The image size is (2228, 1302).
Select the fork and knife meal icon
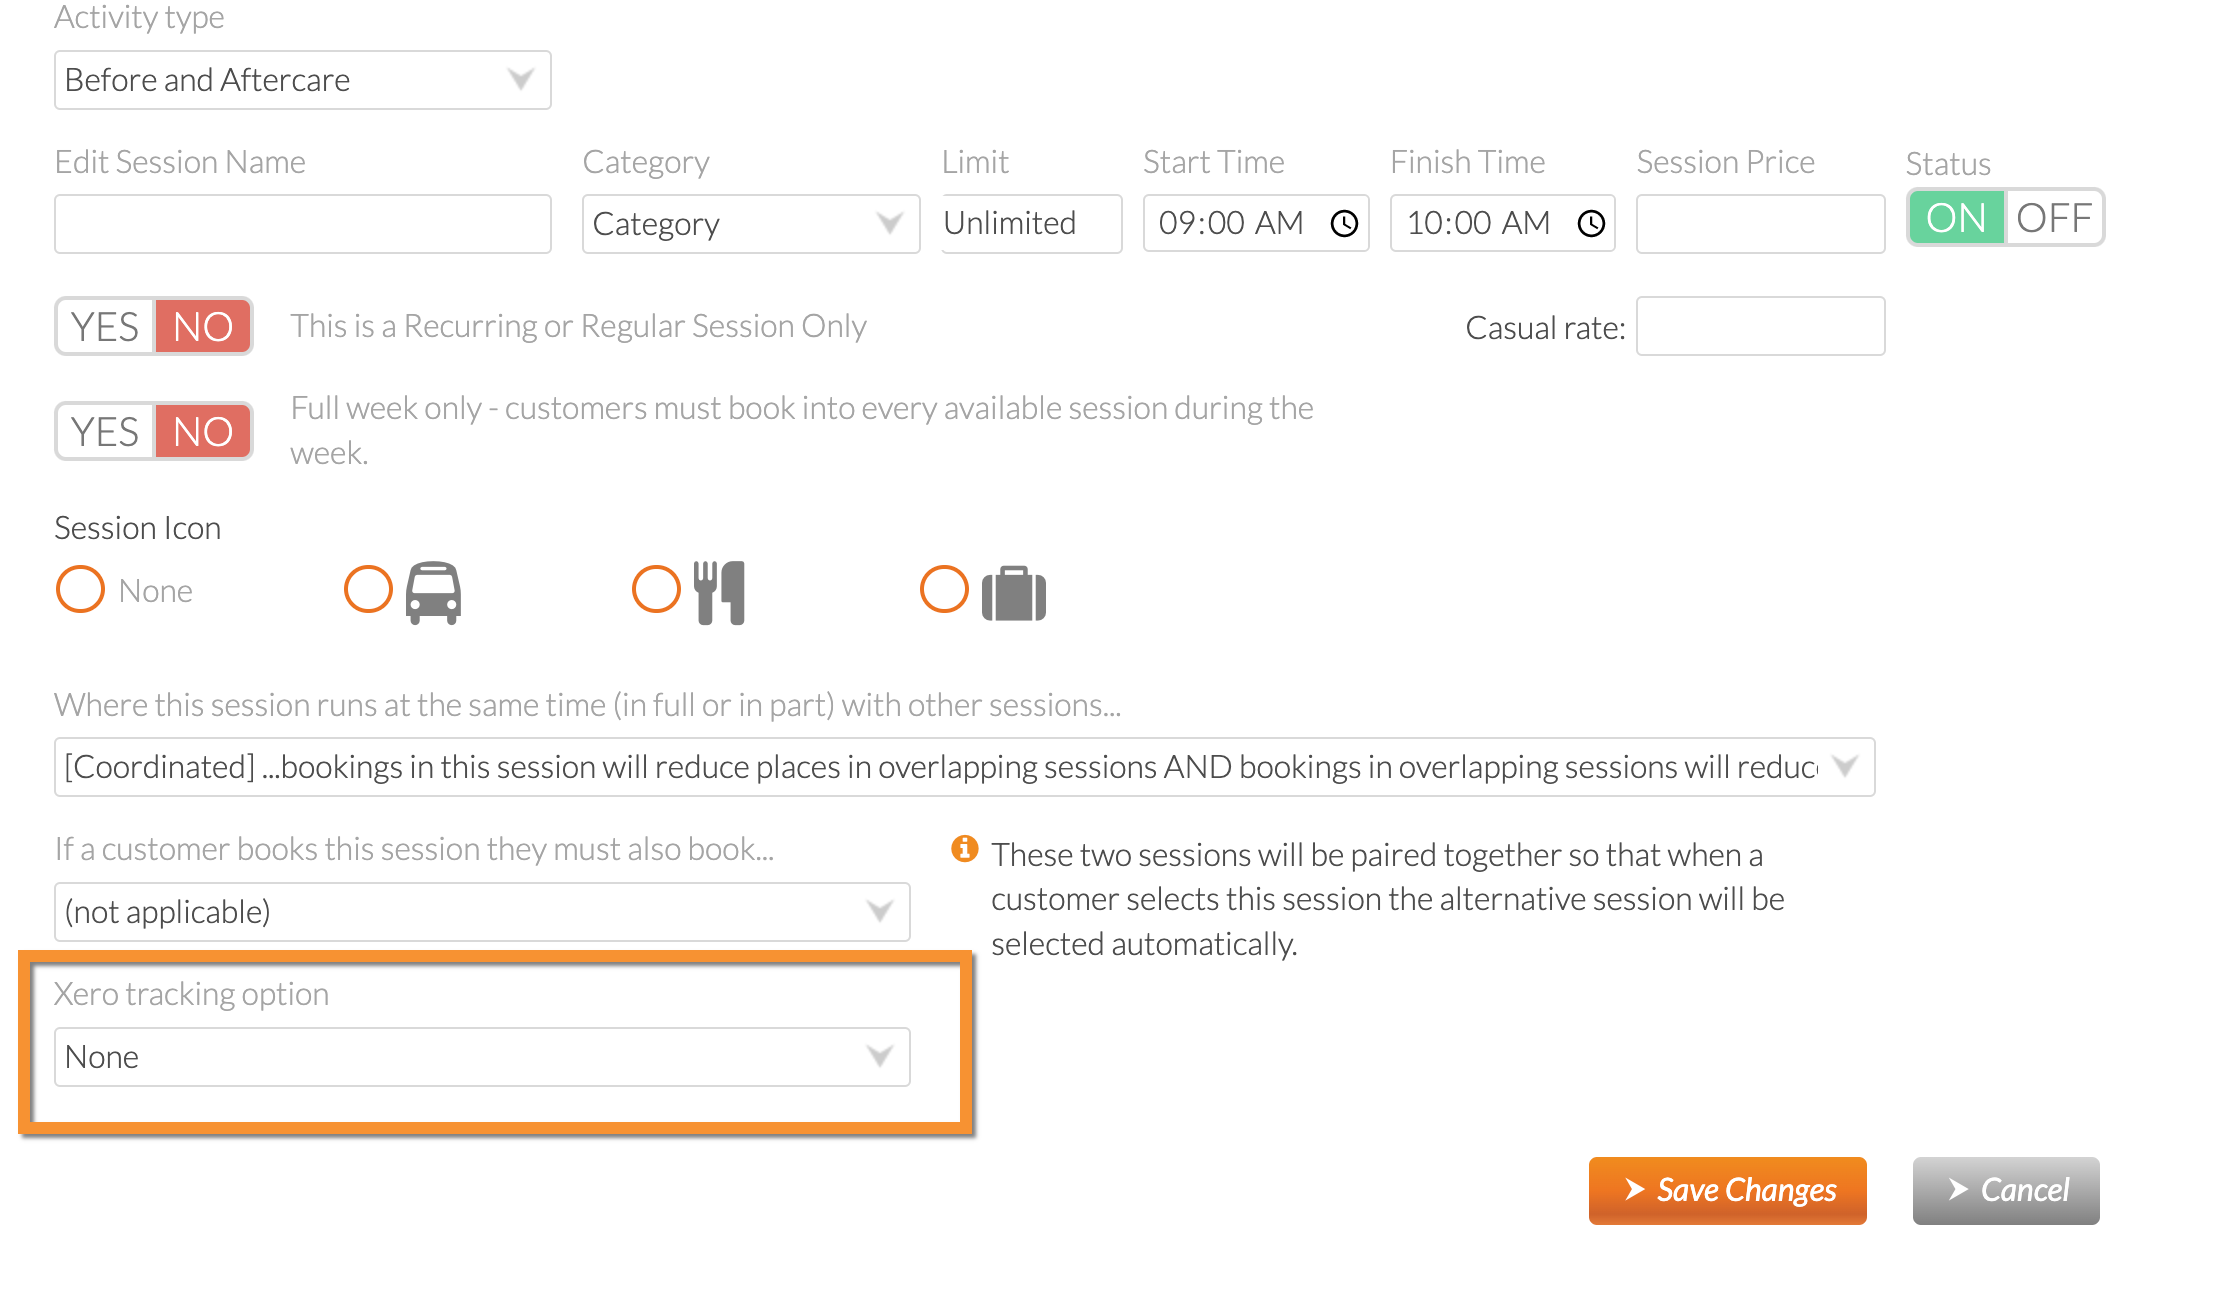tap(720, 592)
